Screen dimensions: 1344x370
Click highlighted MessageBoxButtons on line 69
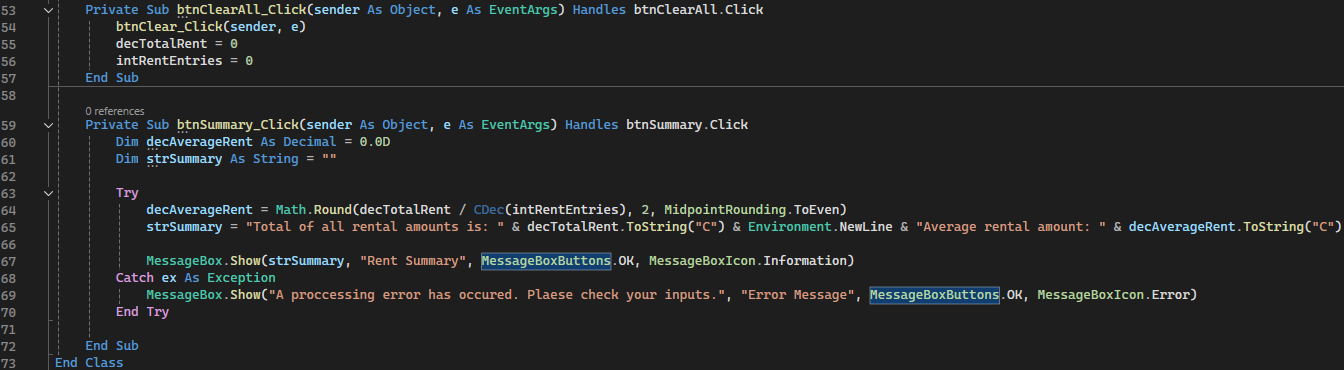(934, 295)
